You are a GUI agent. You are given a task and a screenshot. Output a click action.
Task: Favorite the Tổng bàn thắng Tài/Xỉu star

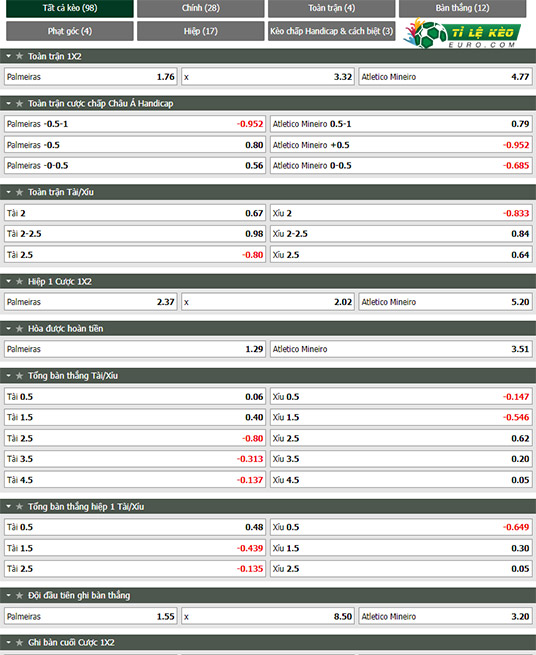click(x=19, y=376)
